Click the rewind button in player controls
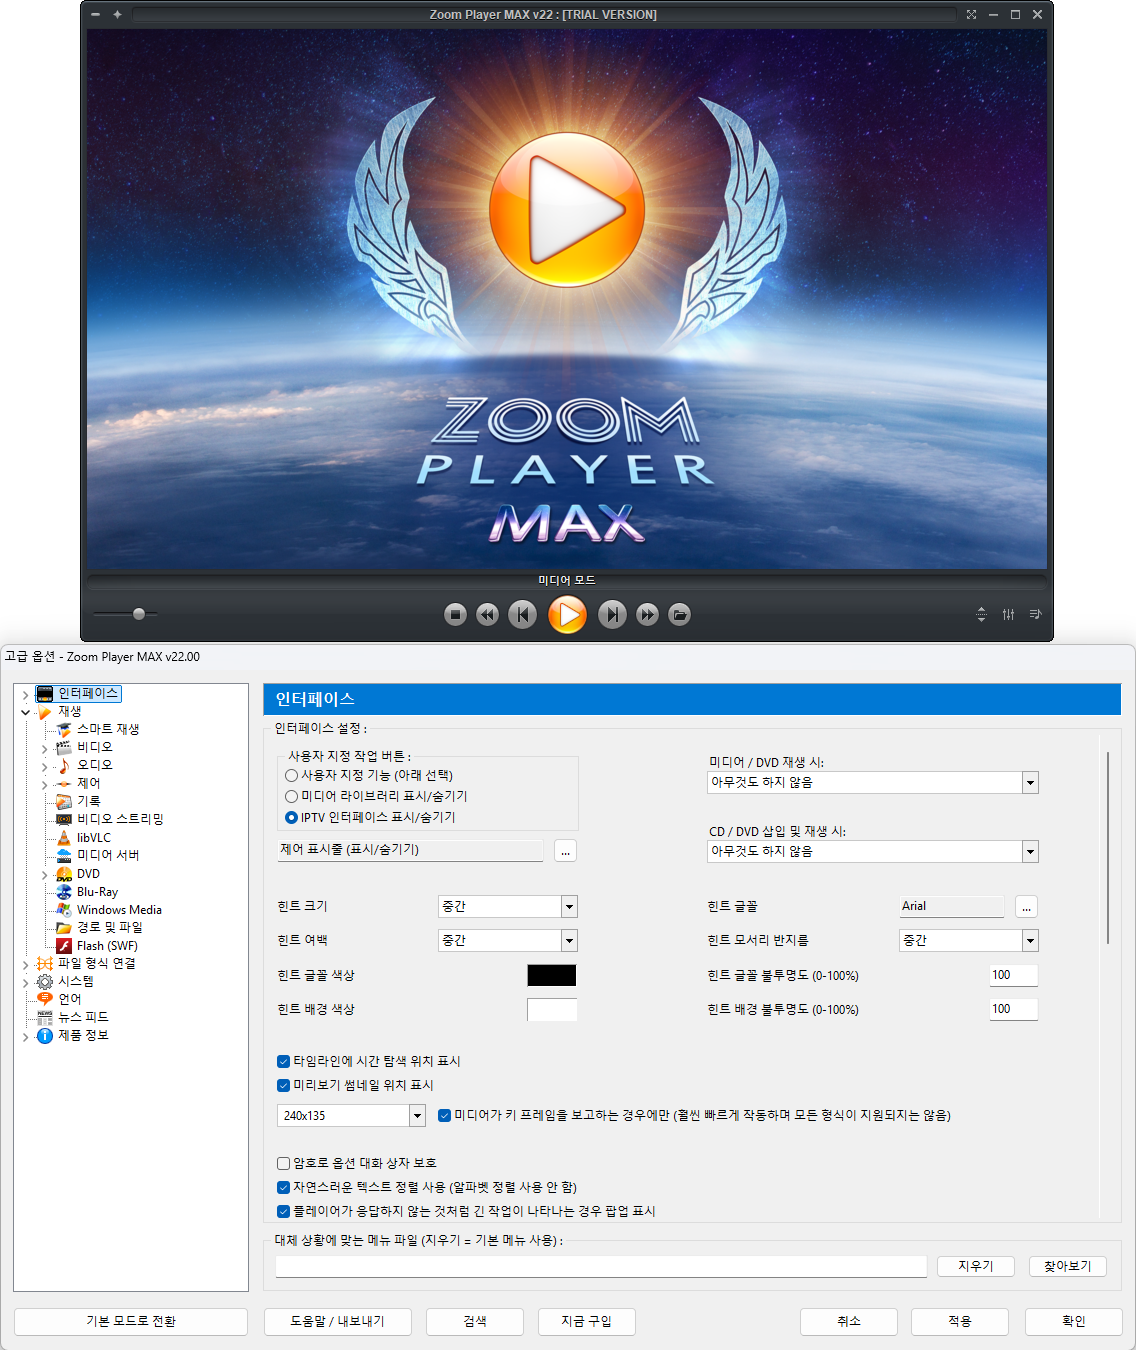1136x1350 pixels. (x=487, y=615)
